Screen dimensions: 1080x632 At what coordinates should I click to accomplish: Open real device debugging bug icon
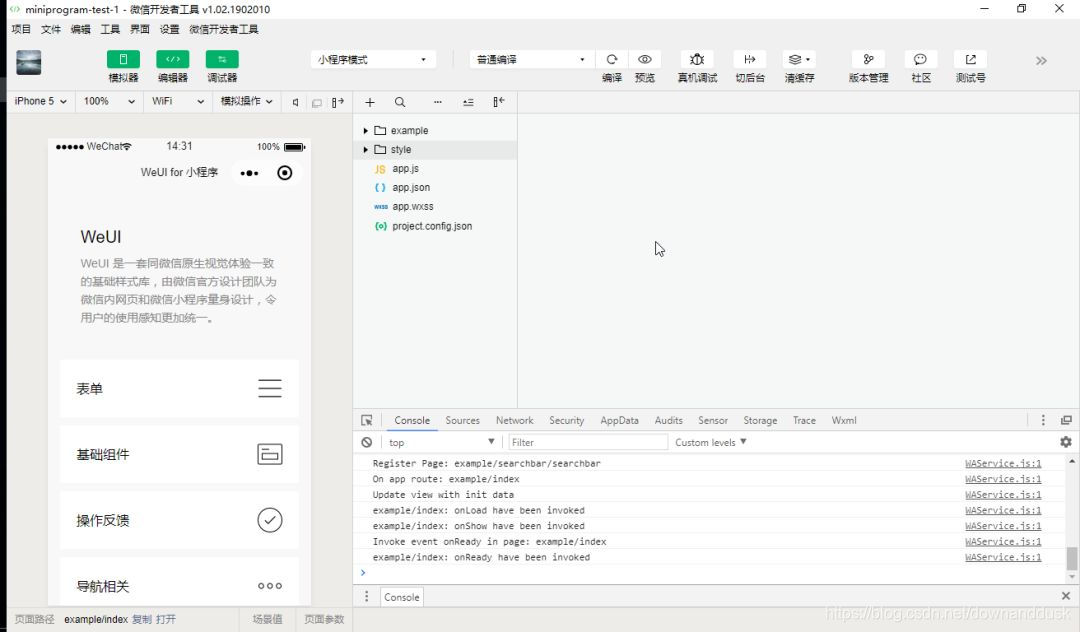697,59
